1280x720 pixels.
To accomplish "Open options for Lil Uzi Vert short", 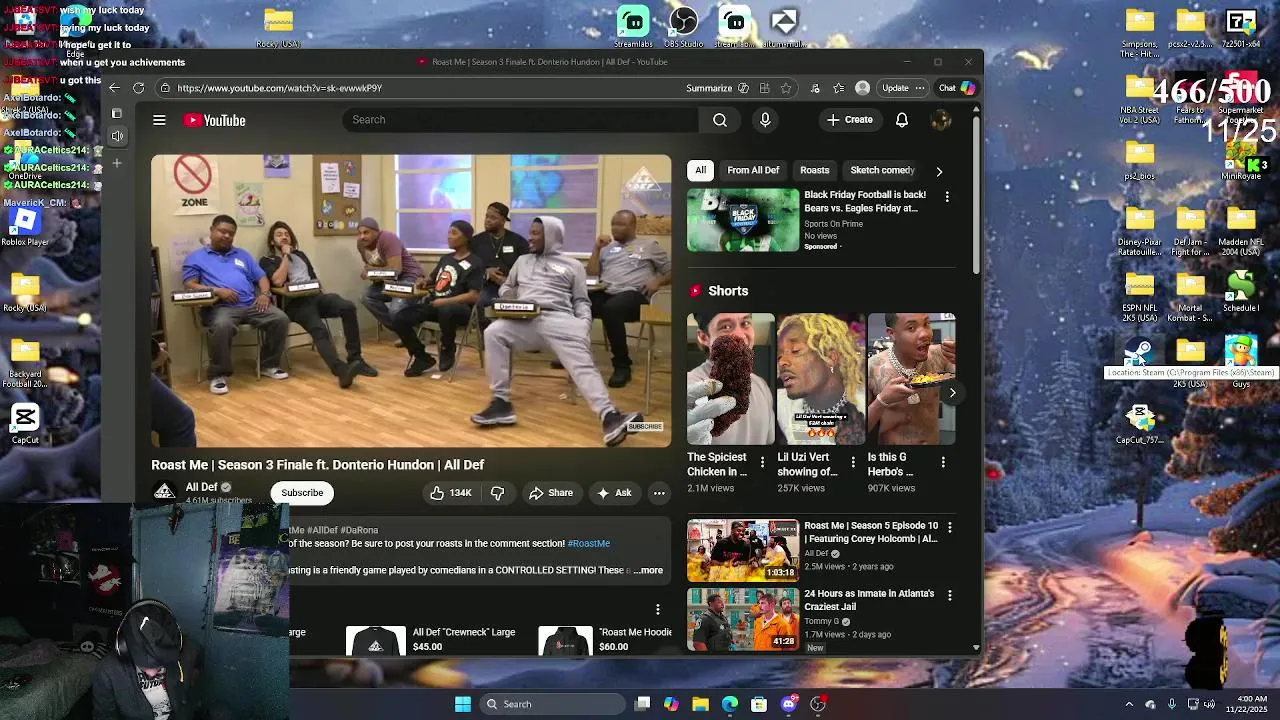I will (x=853, y=461).
